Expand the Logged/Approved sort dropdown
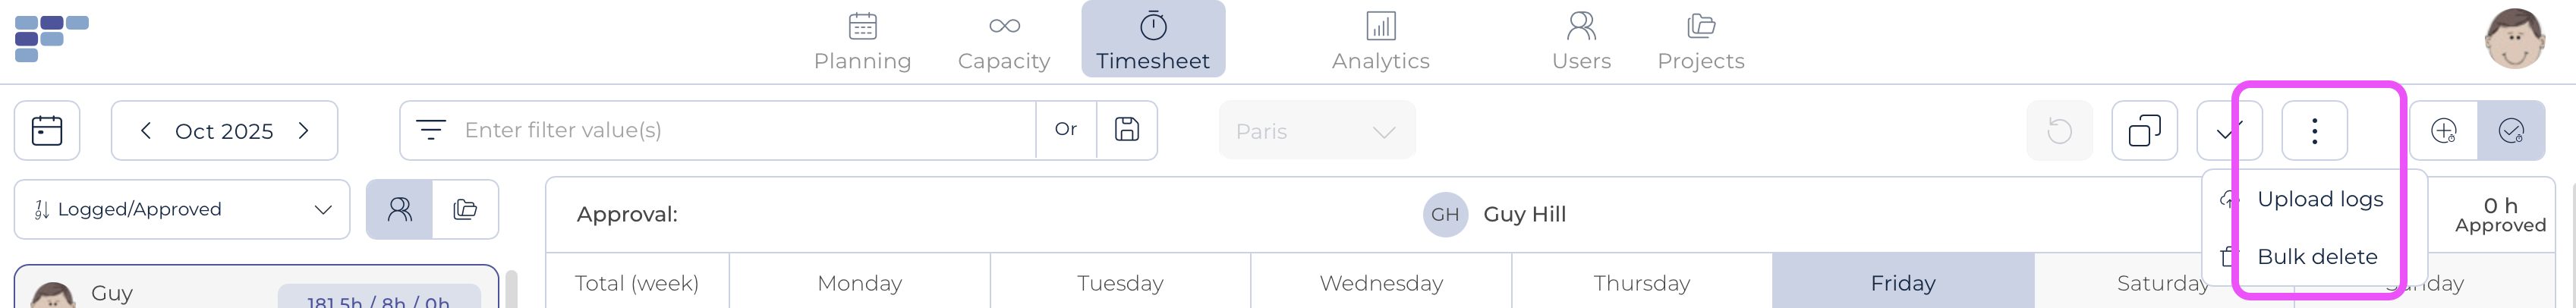The height and width of the screenshot is (308, 2576). pos(182,209)
